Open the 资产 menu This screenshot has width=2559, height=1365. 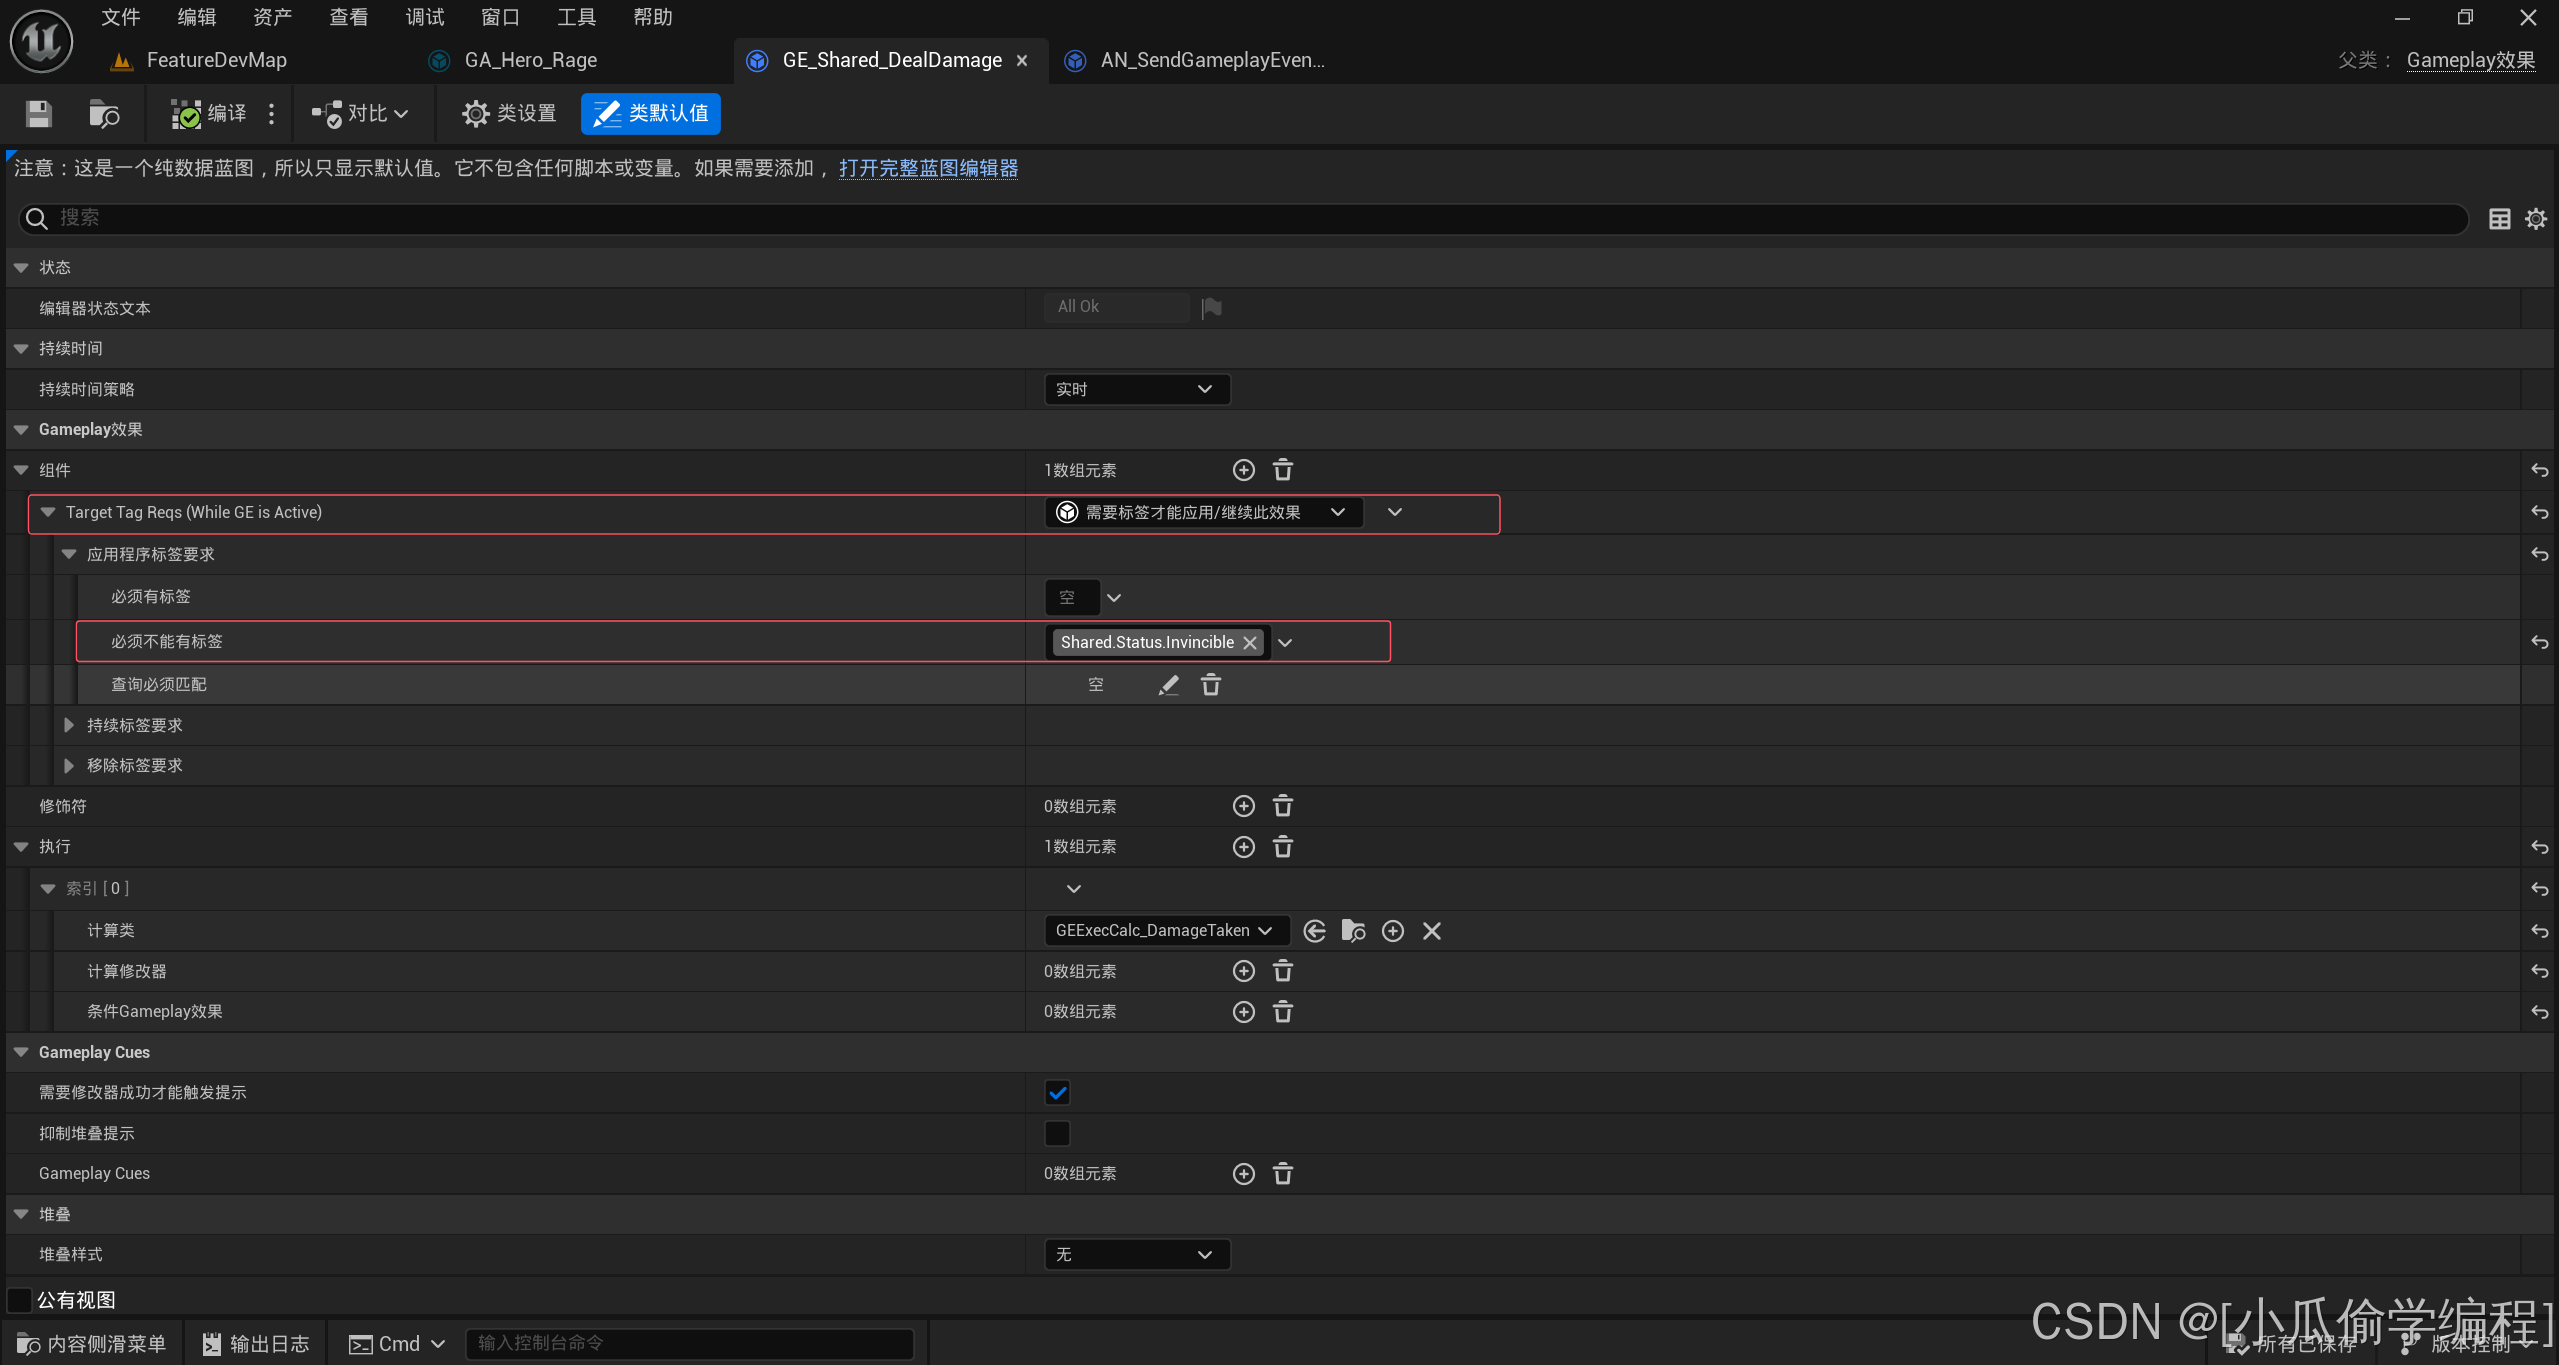point(272,17)
